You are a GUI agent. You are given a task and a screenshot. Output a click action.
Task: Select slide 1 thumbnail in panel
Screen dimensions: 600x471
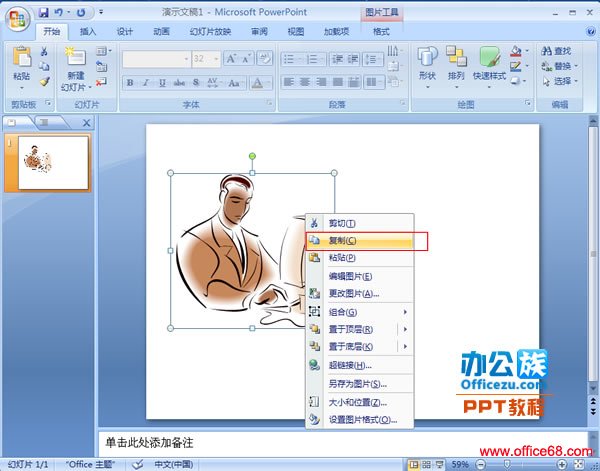53,163
